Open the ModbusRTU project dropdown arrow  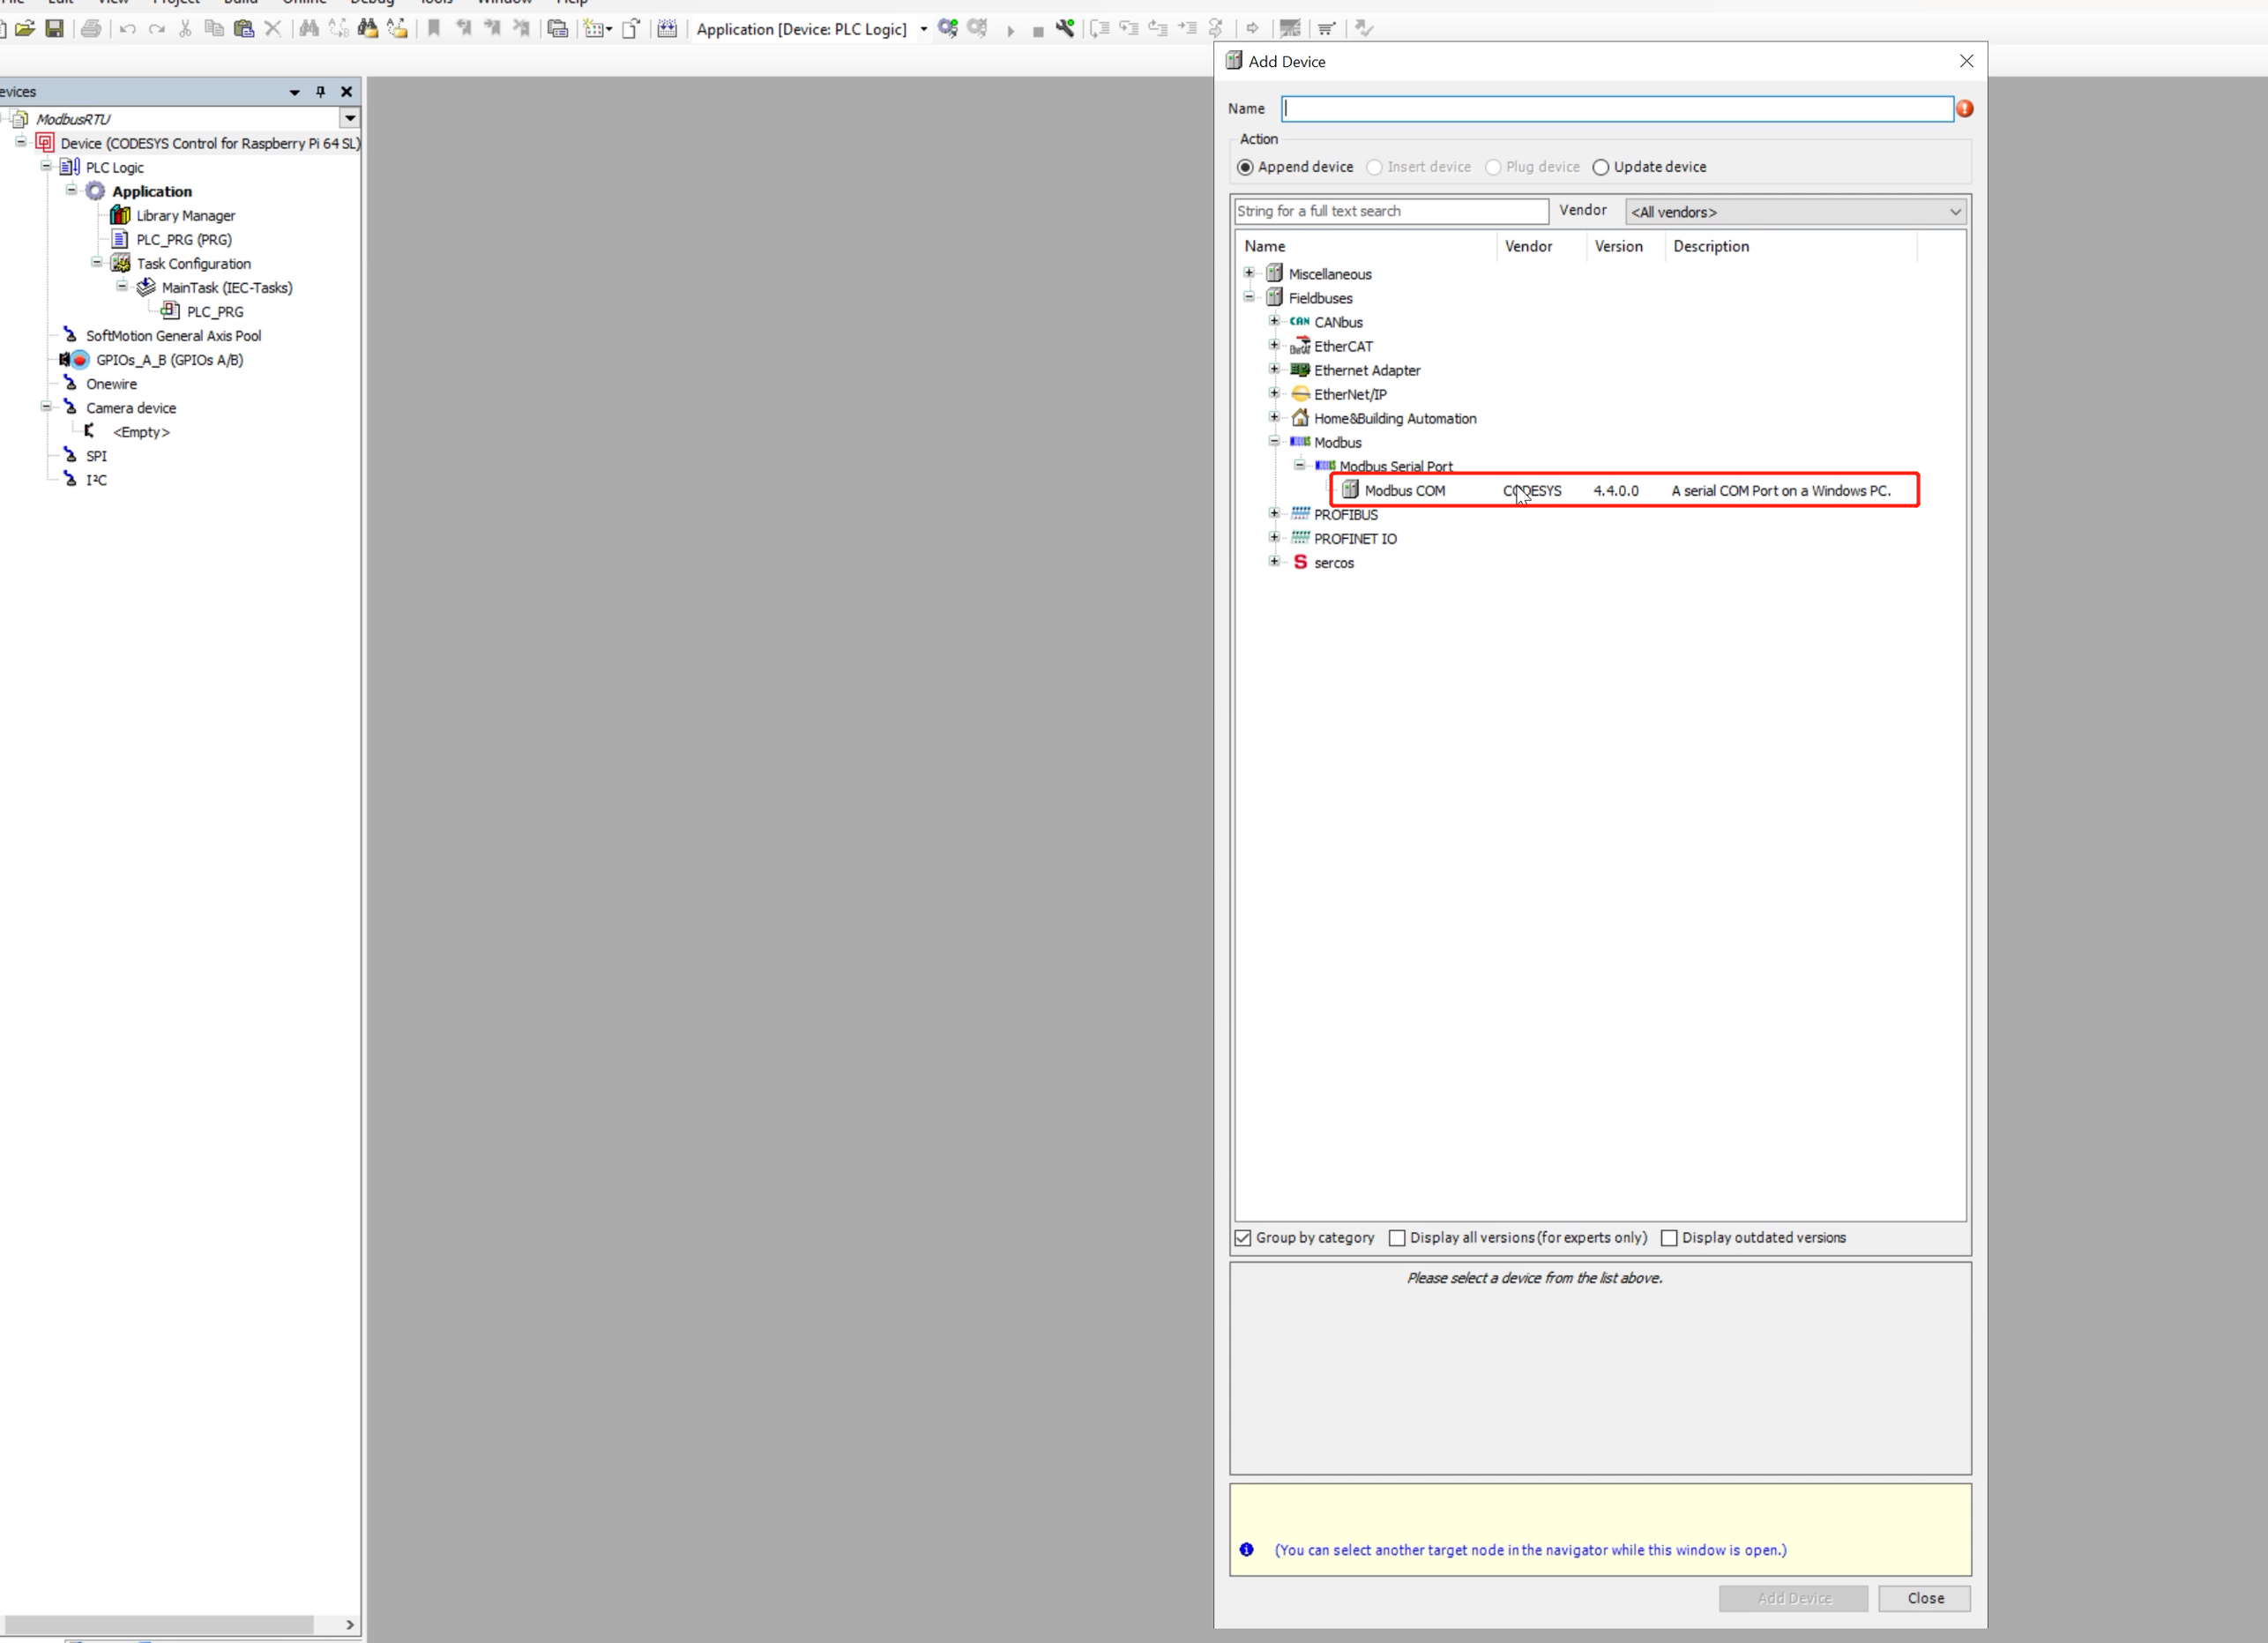coord(349,119)
